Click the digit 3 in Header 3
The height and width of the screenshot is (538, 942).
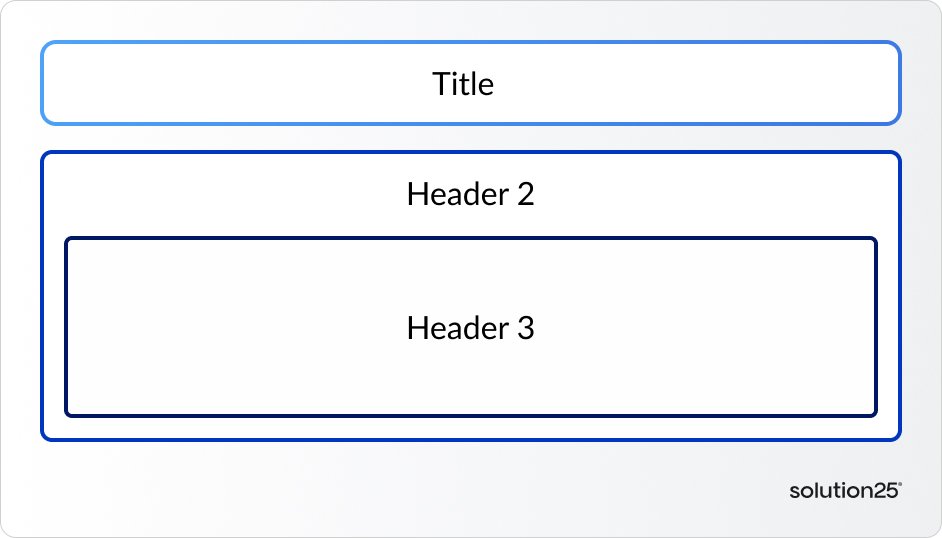[525, 328]
